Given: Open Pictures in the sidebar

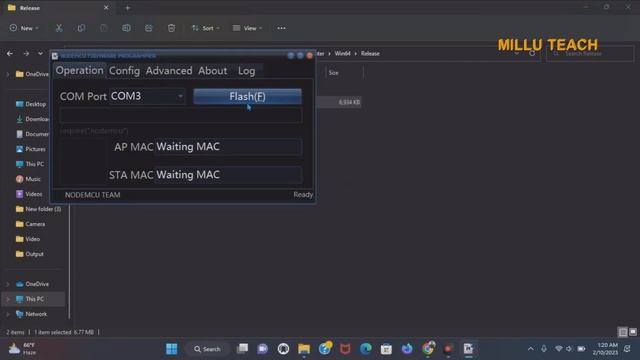Looking at the screenshot, I should 31,149.
